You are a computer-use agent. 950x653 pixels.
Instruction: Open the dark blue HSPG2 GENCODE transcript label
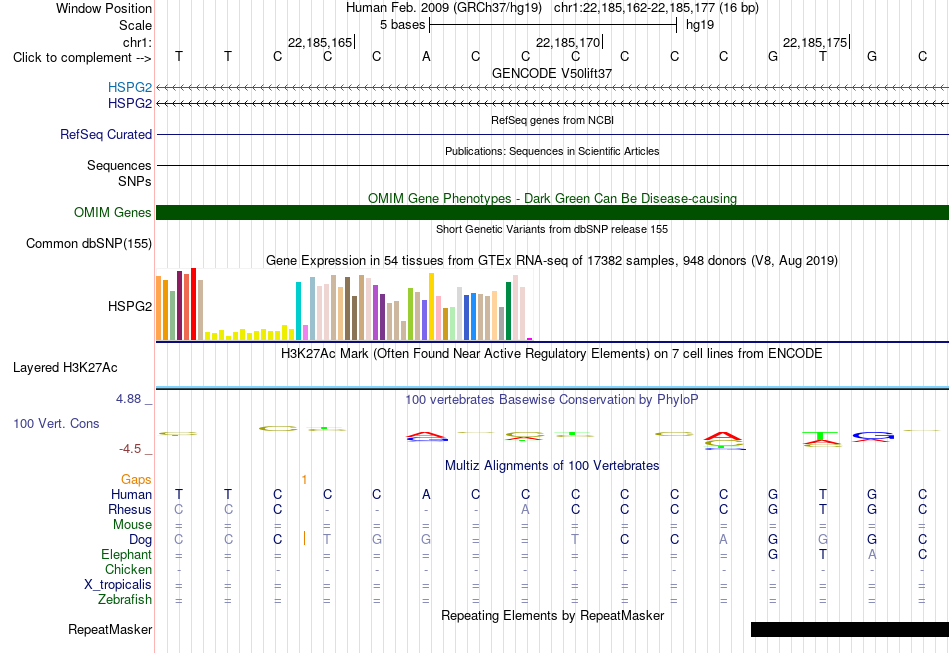(x=130, y=104)
